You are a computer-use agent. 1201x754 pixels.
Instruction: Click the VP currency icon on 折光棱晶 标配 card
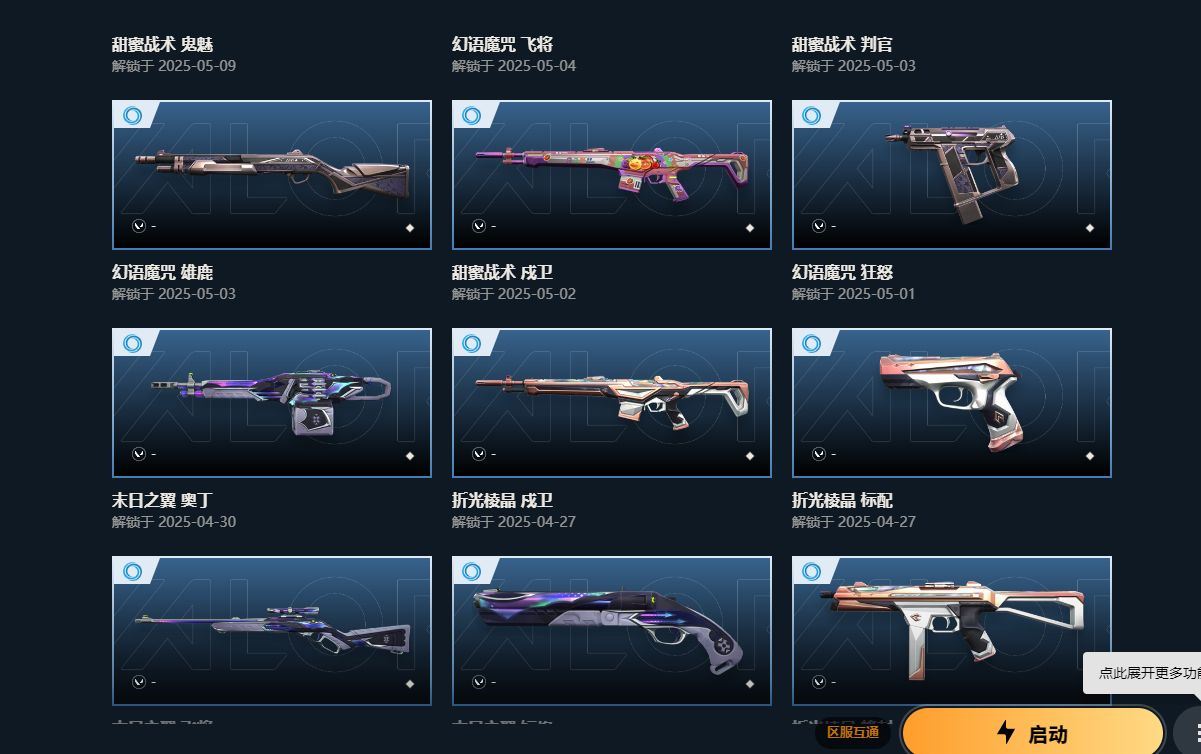819,454
